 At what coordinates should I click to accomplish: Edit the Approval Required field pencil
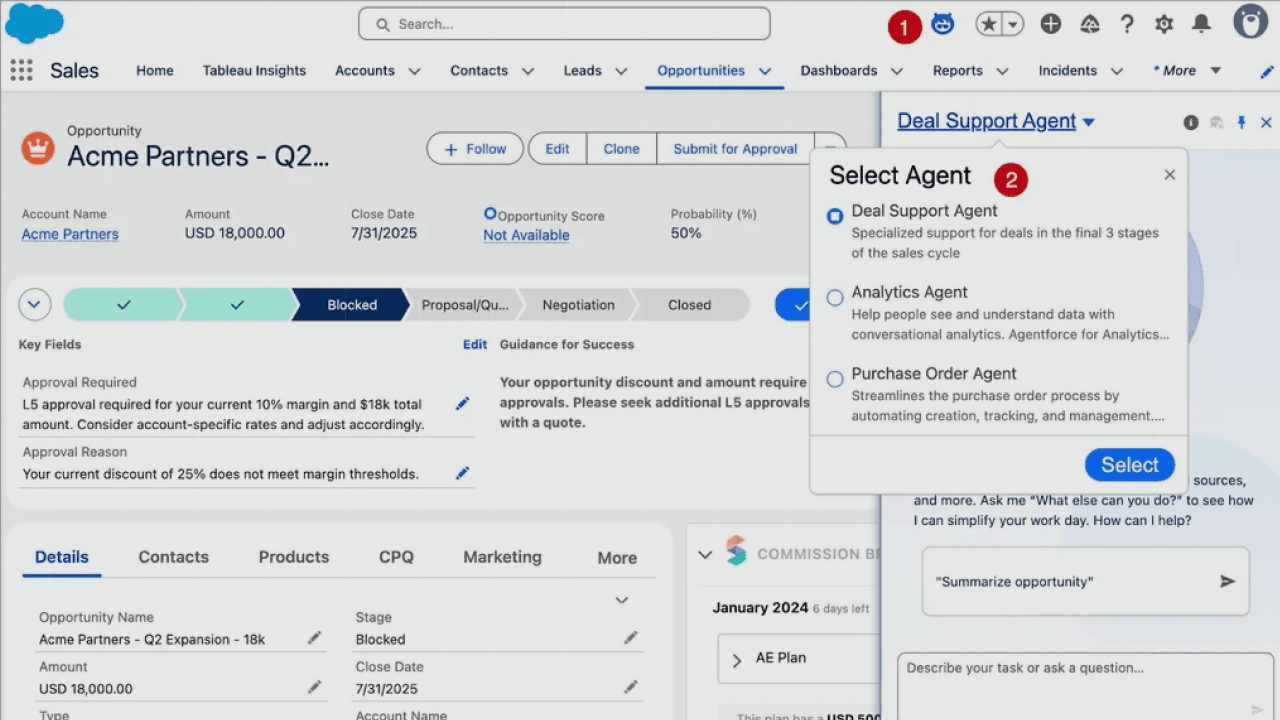tap(462, 403)
